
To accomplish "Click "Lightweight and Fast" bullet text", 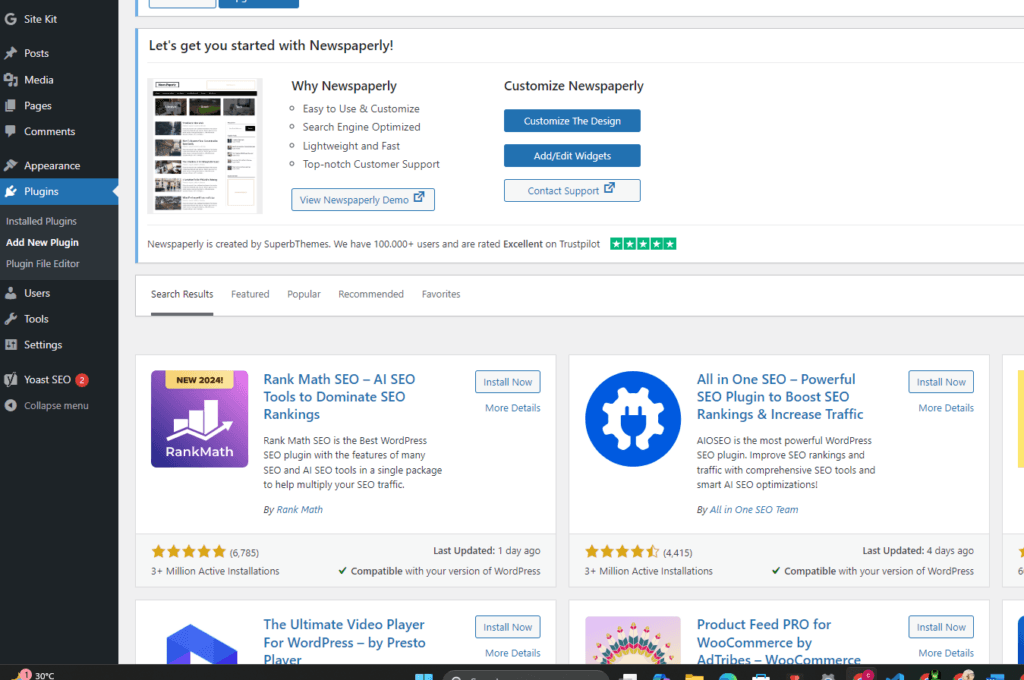I will (351, 146).
